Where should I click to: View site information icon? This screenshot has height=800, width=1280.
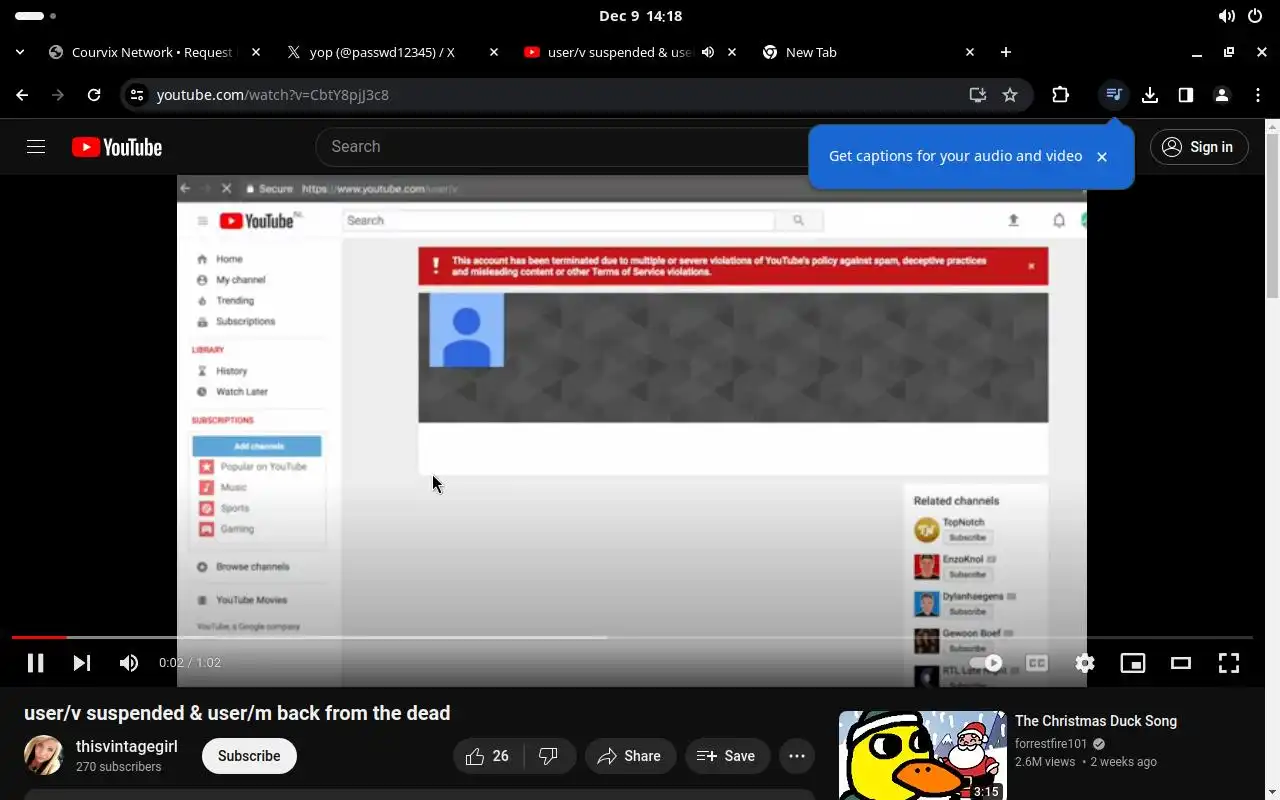tap(137, 95)
